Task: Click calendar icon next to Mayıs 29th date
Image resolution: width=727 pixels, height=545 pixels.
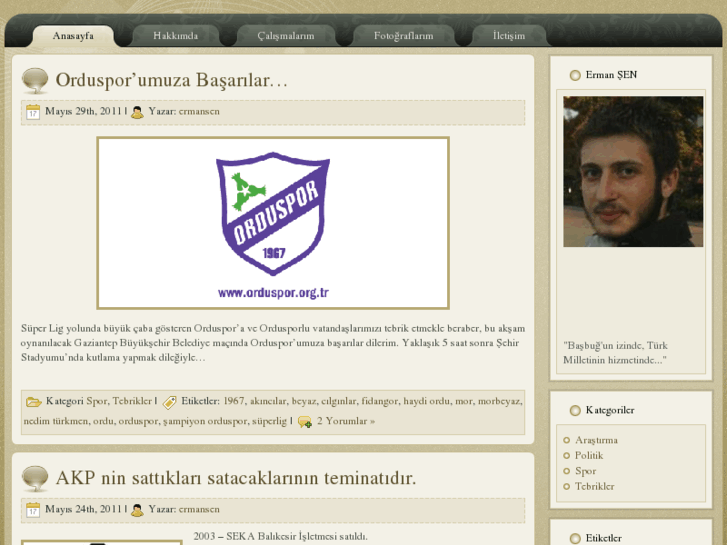Action: tap(33, 112)
